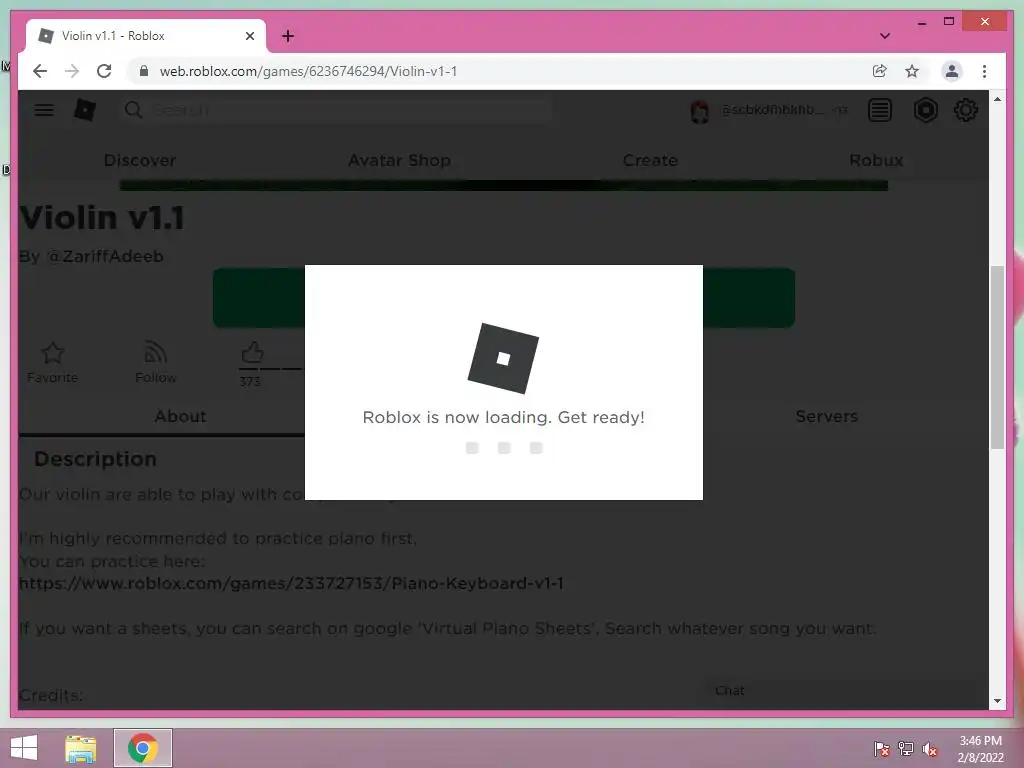
Task: Click the 373 likes count
Action: tap(249, 381)
